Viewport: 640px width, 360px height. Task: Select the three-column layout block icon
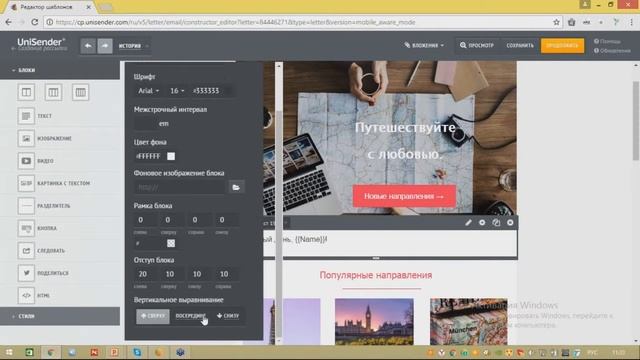(53, 92)
